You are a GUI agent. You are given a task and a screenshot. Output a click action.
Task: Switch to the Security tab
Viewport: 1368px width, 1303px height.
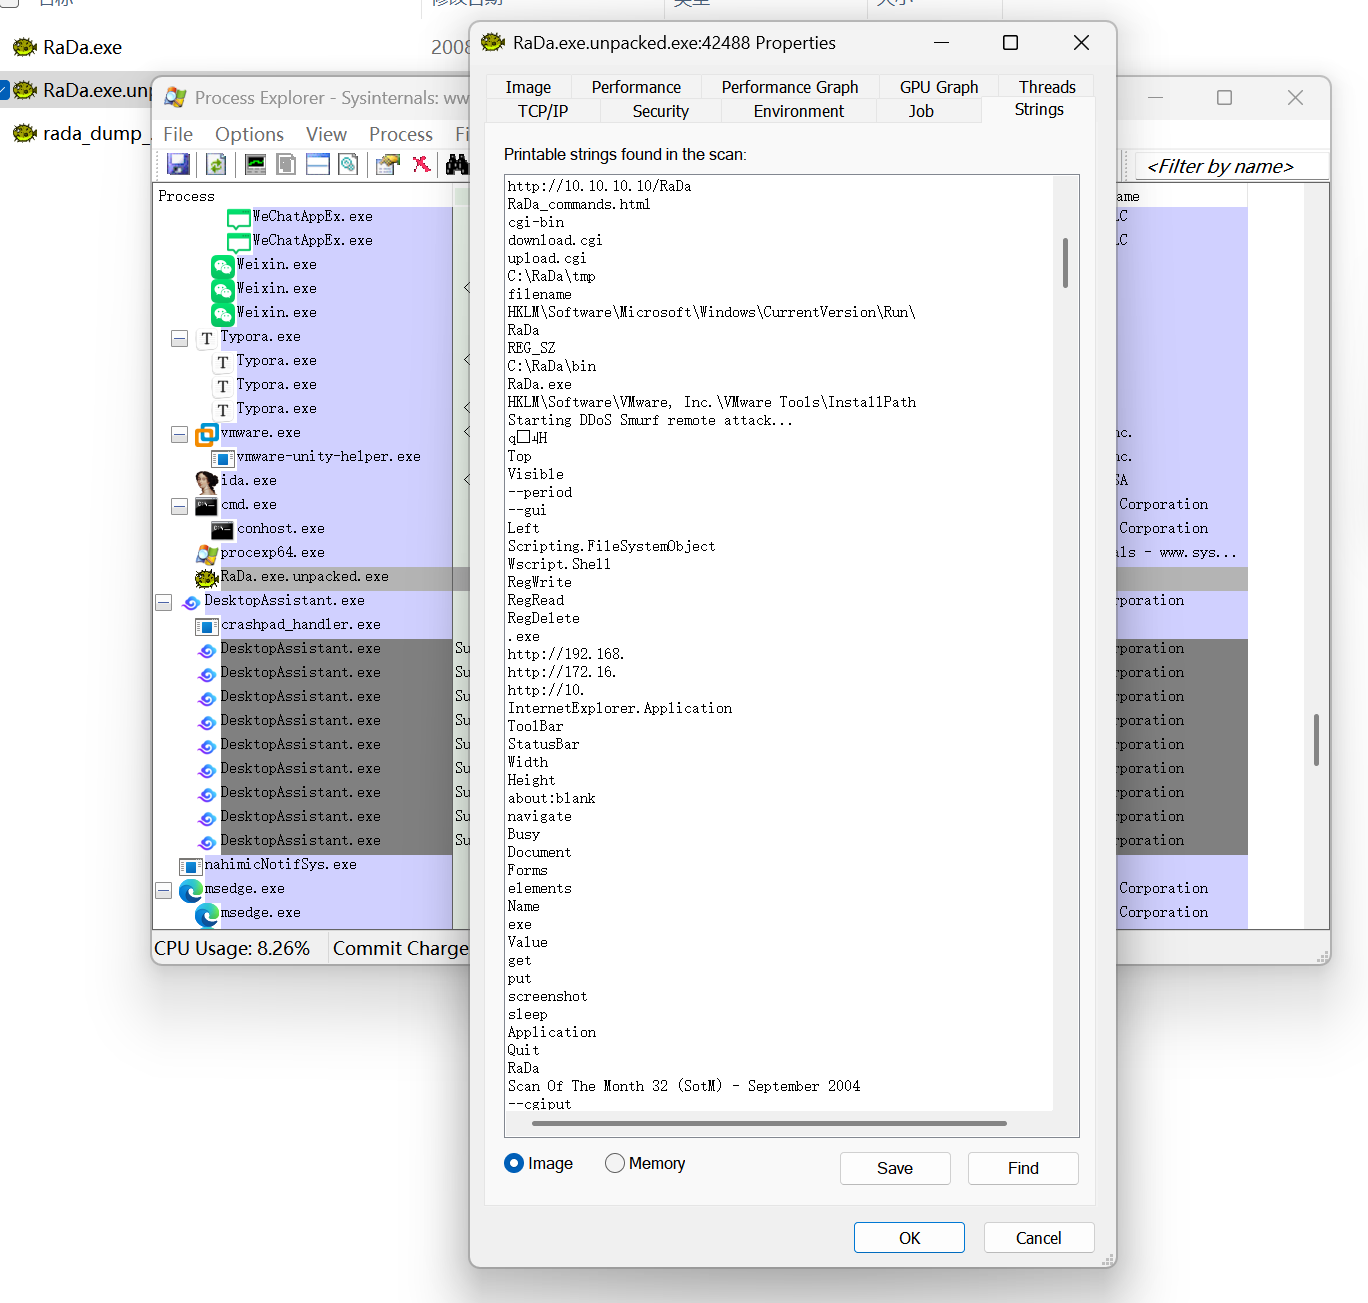click(661, 111)
